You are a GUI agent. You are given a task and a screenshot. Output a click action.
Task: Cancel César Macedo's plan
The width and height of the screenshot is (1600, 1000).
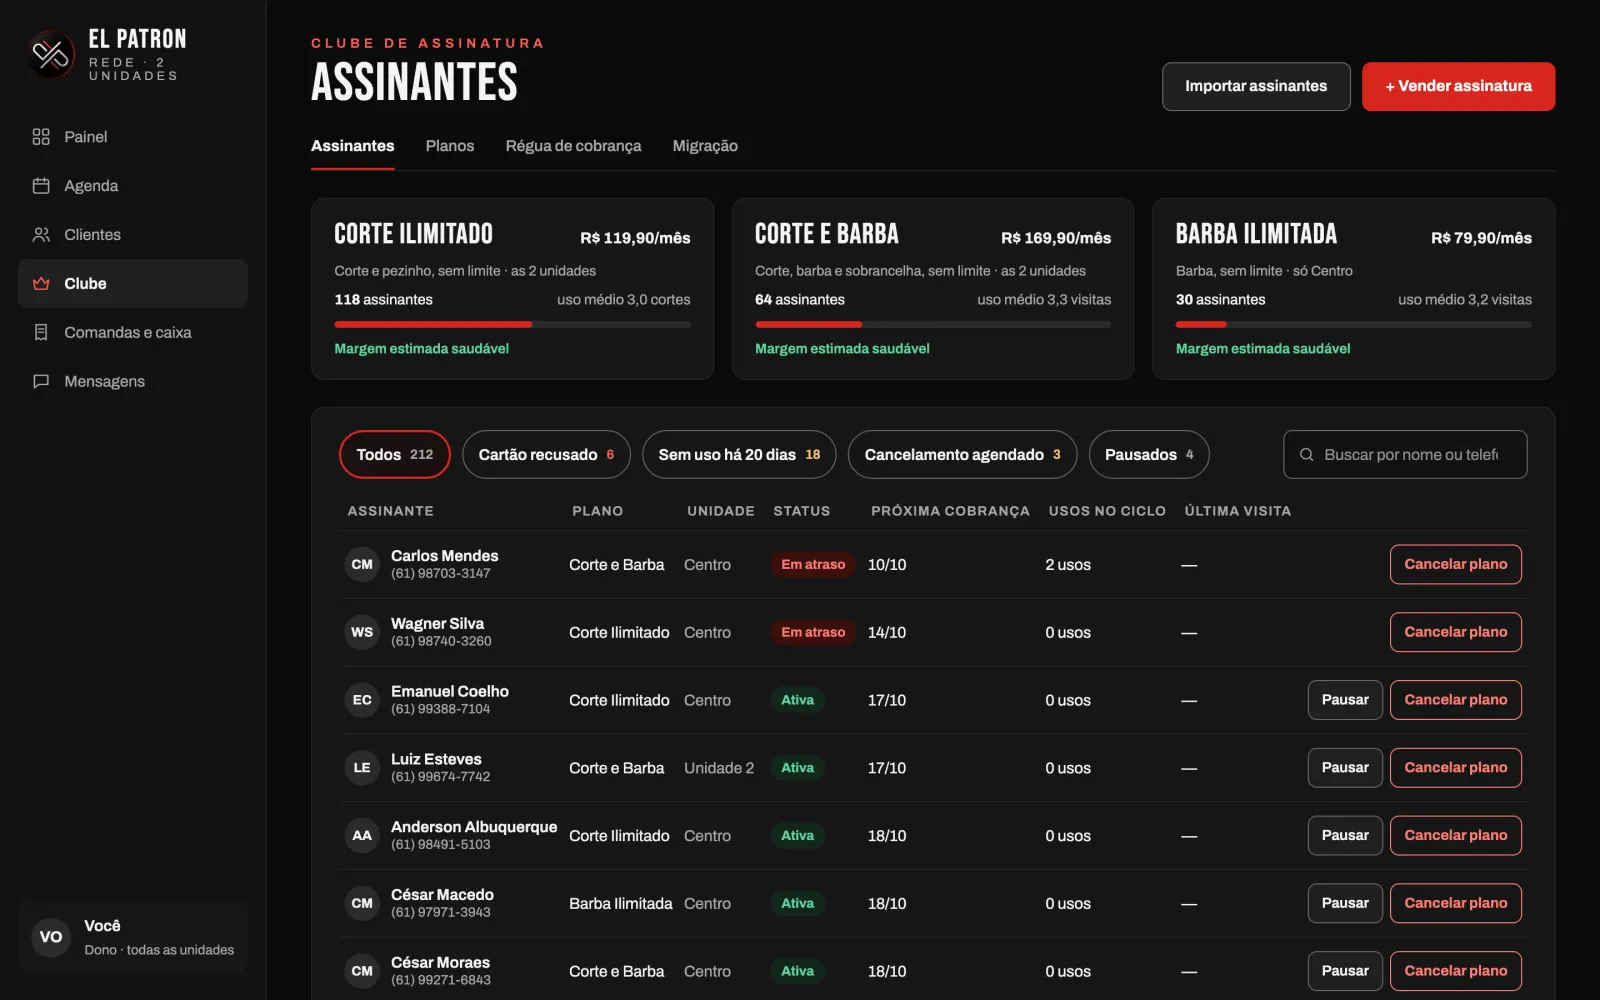(1456, 904)
